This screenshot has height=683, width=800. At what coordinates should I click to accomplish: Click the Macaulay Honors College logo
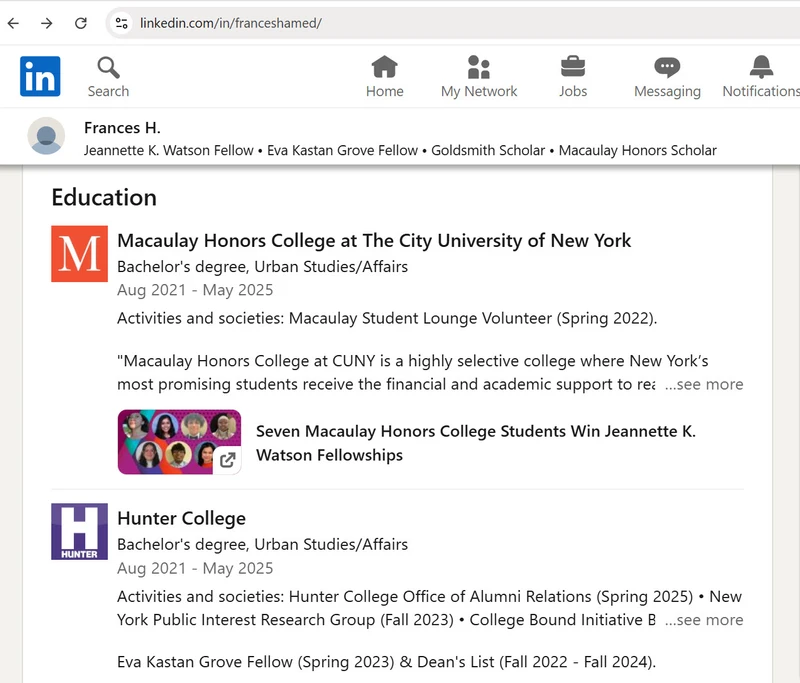[79, 254]
